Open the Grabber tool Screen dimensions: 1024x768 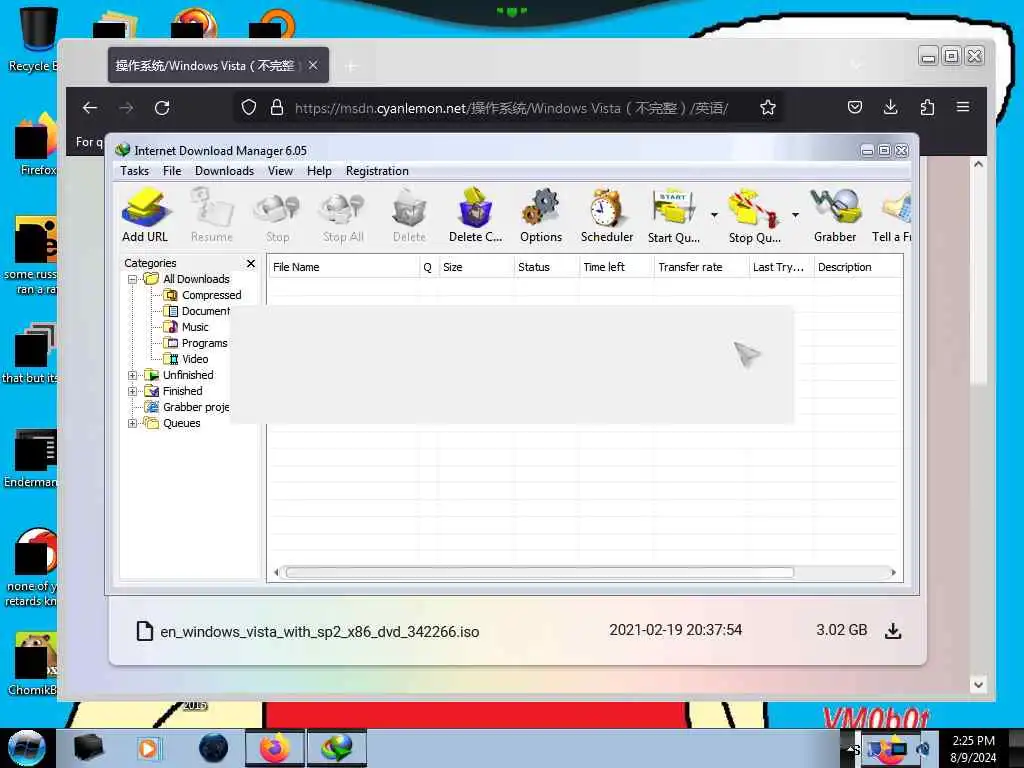(835, 216)
